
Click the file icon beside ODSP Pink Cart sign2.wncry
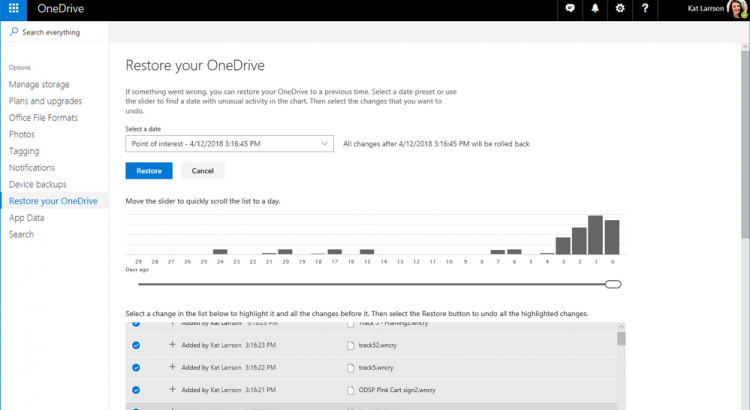pyautogui.click(x=351, y=390)
